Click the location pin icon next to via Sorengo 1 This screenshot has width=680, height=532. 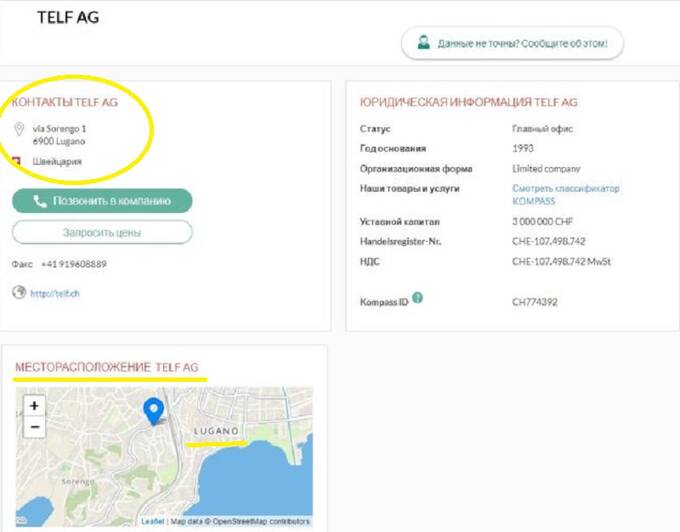[x=19, y=129]
